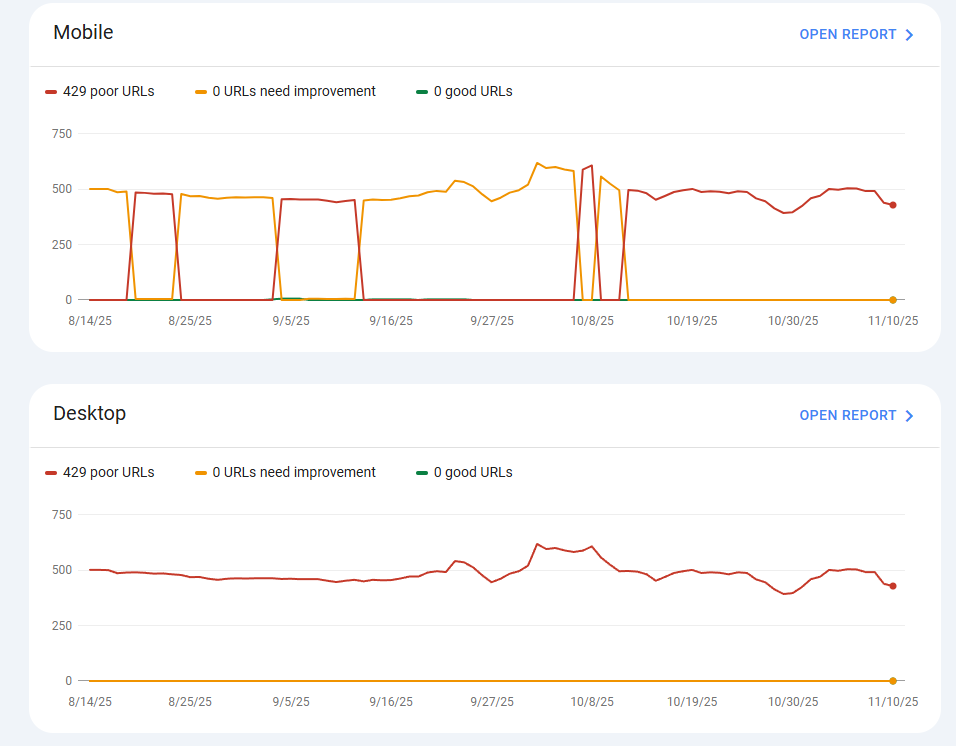Click the chevron arrow in Desktop card
Screen dimensions: 956x746
pos(909,416)
